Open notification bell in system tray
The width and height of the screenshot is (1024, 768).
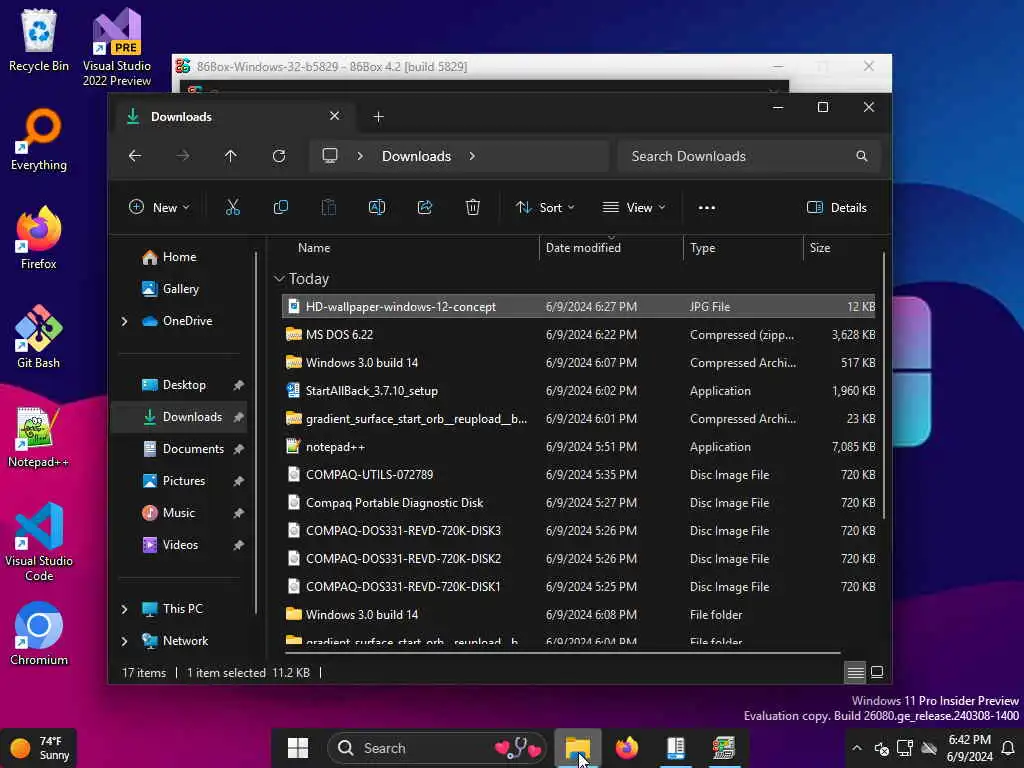[x=1008, y=748]
